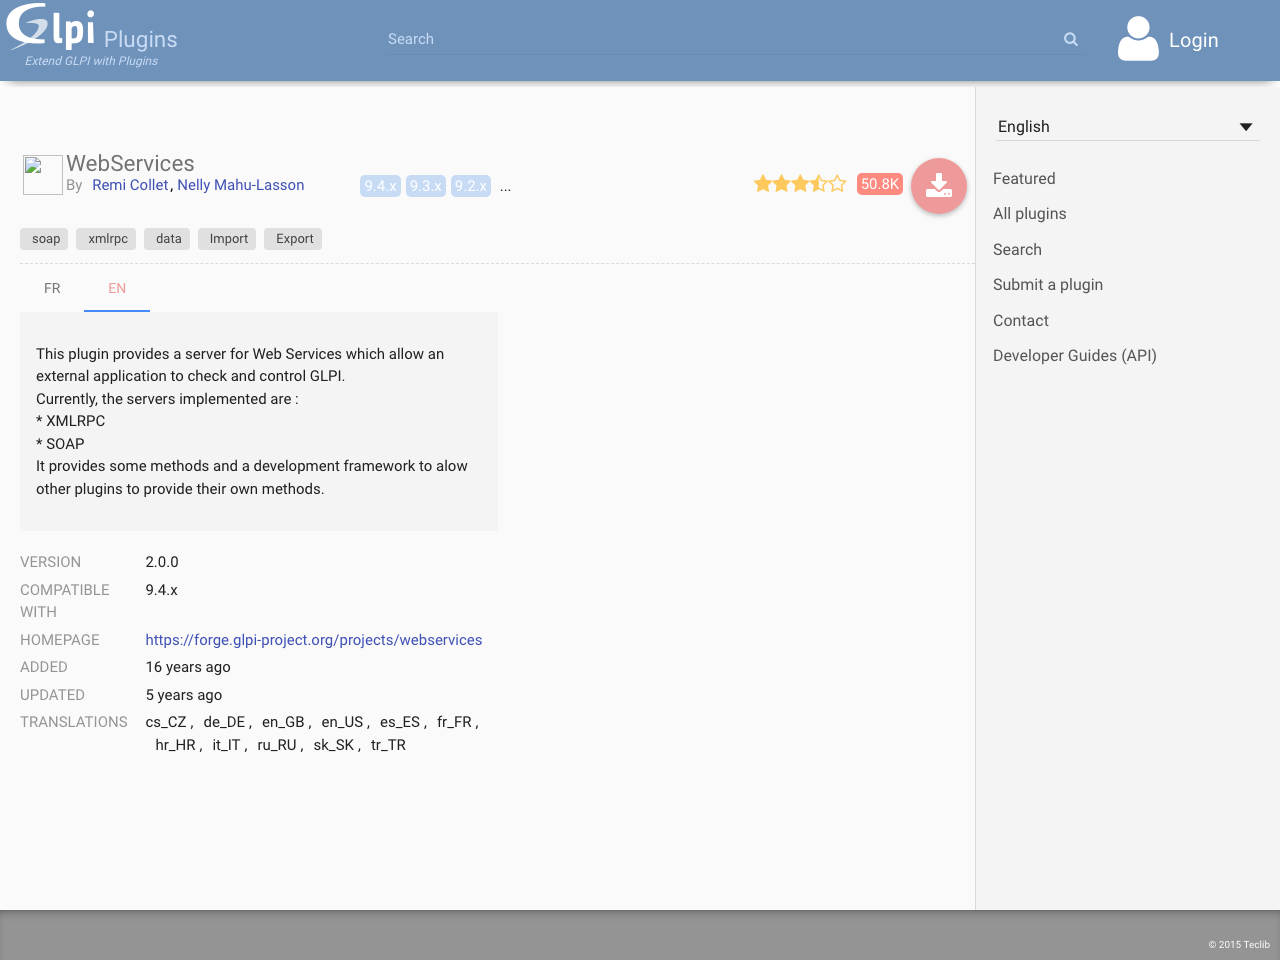Click the half-filled fourth rating star
This screenshot has width=1280, height=960.
pos(816,183)
